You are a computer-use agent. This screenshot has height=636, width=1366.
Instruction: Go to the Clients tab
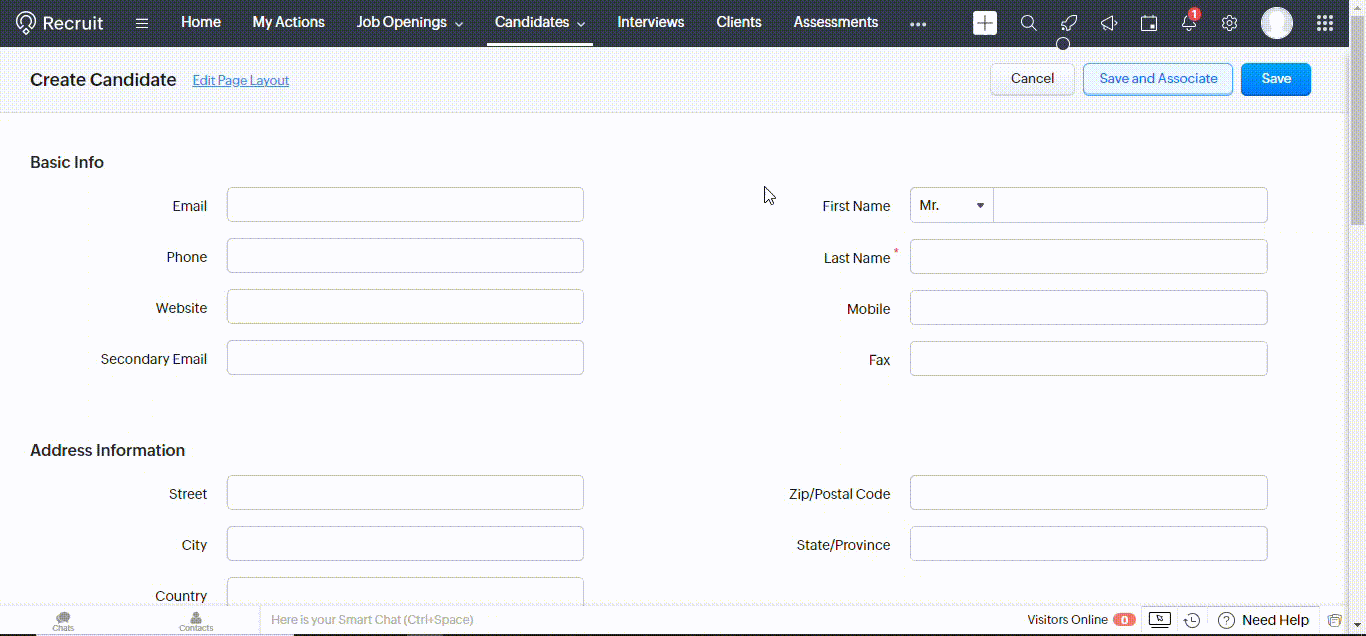pyautogui.click(x=738, y=22)
